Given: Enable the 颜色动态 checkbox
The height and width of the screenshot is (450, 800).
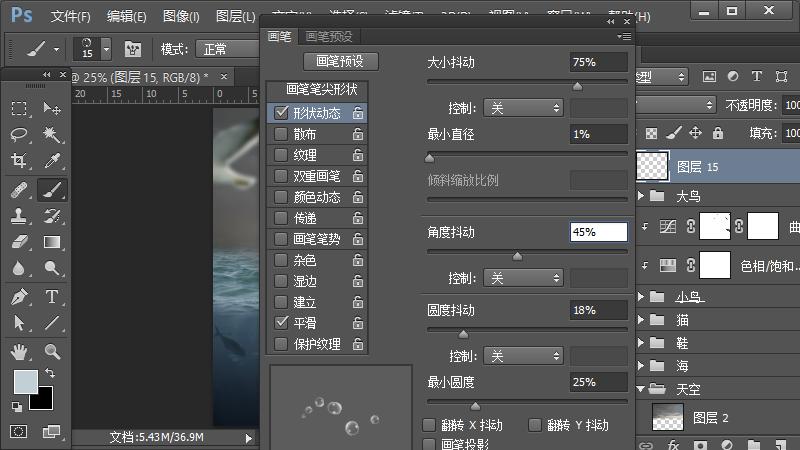Looking at the screenshot, I should tap(281, 197).
